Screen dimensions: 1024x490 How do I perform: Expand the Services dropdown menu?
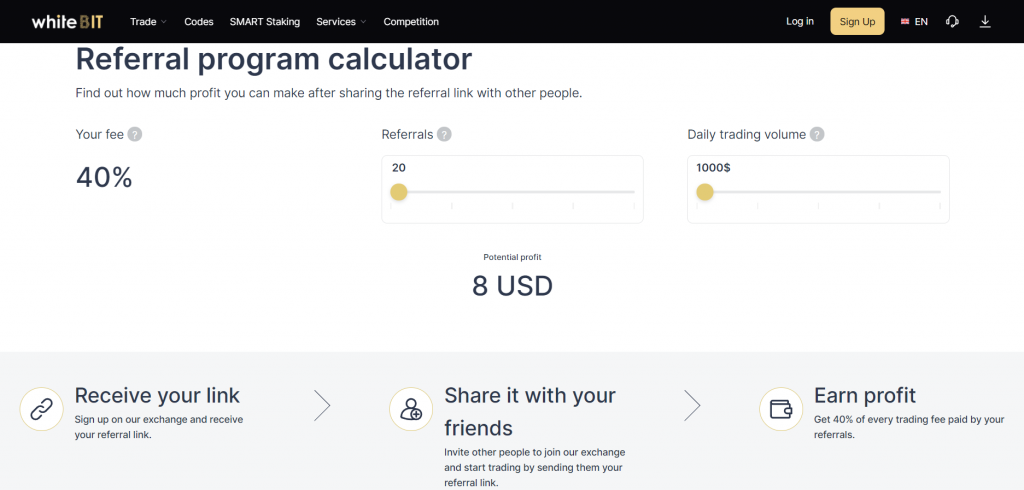point(341,22)
